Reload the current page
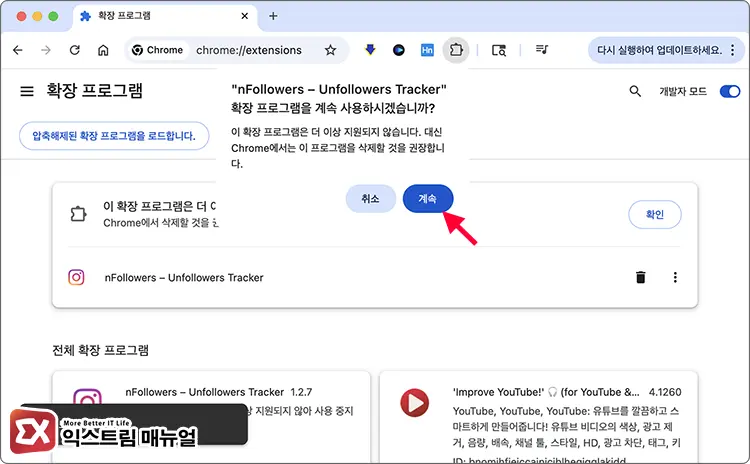The image size is (750, 464). (75, 50)
